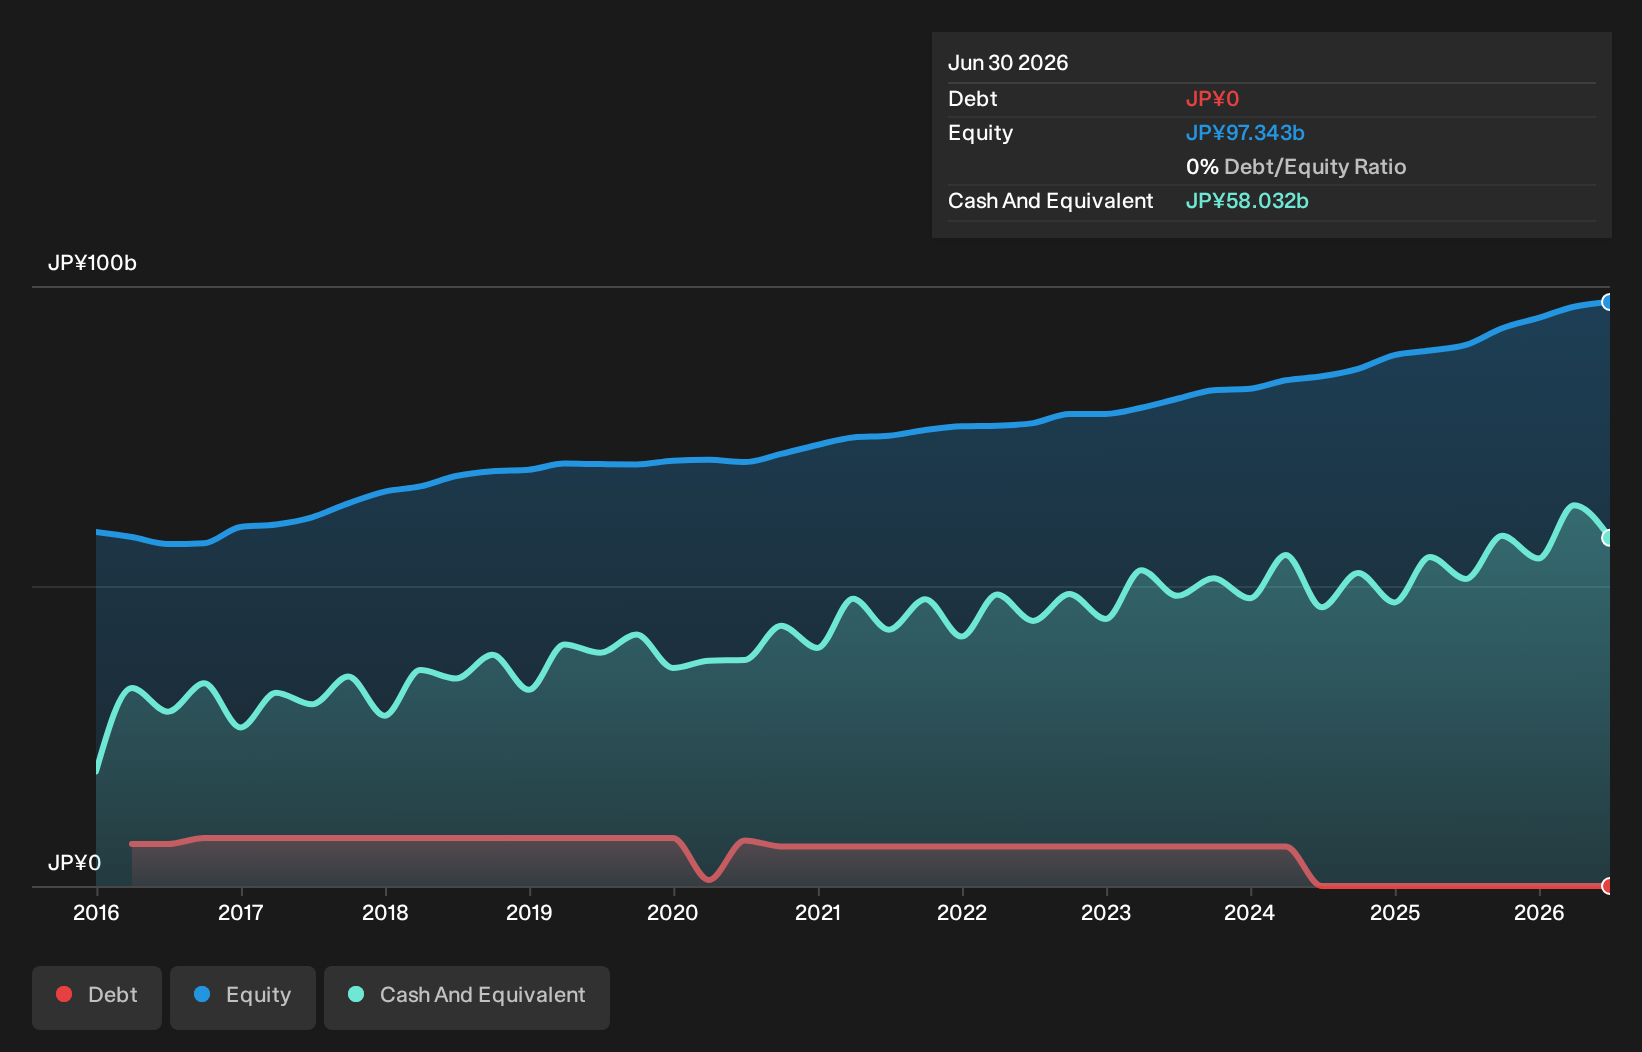The height and width of the screenshot is (1052, 1642).
Task: Click the 2019 x-axis label
Action: 529,913
